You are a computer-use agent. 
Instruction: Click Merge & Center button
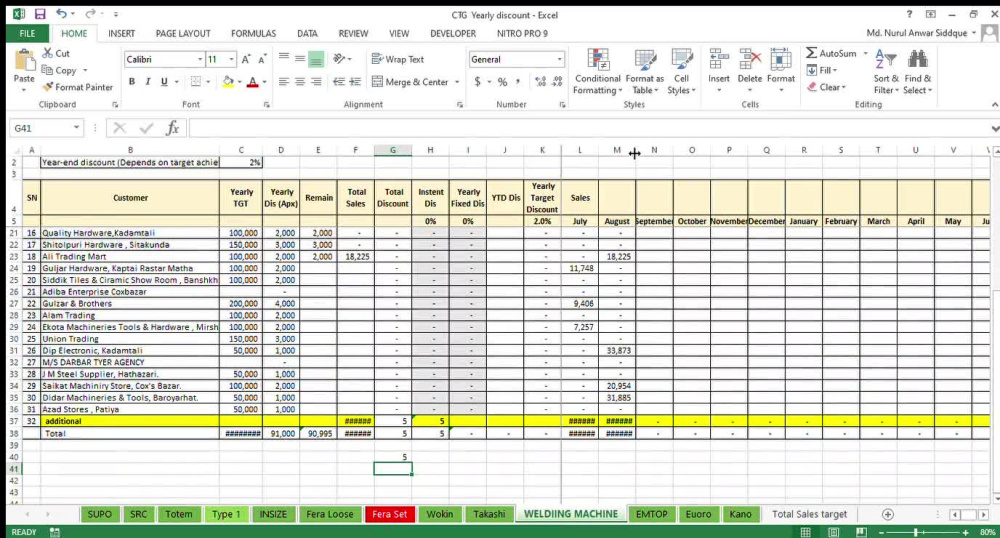point(410,82)
